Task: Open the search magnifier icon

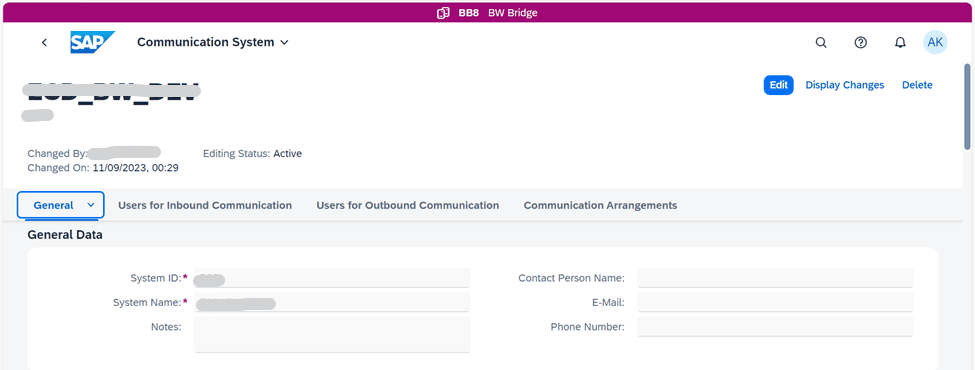Action: point(821,42)
